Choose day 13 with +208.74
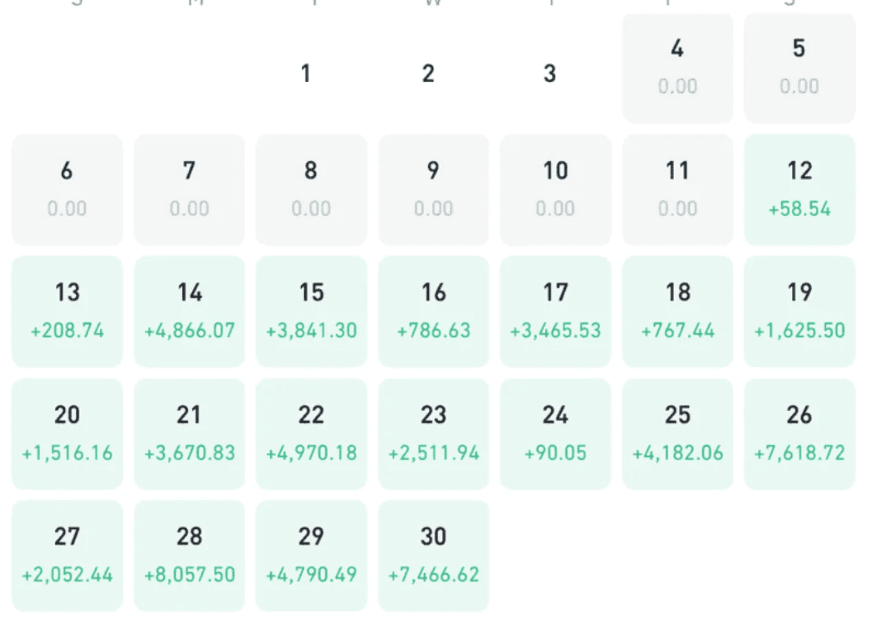The width and height of the screenshot is (879, 635). 67,312
